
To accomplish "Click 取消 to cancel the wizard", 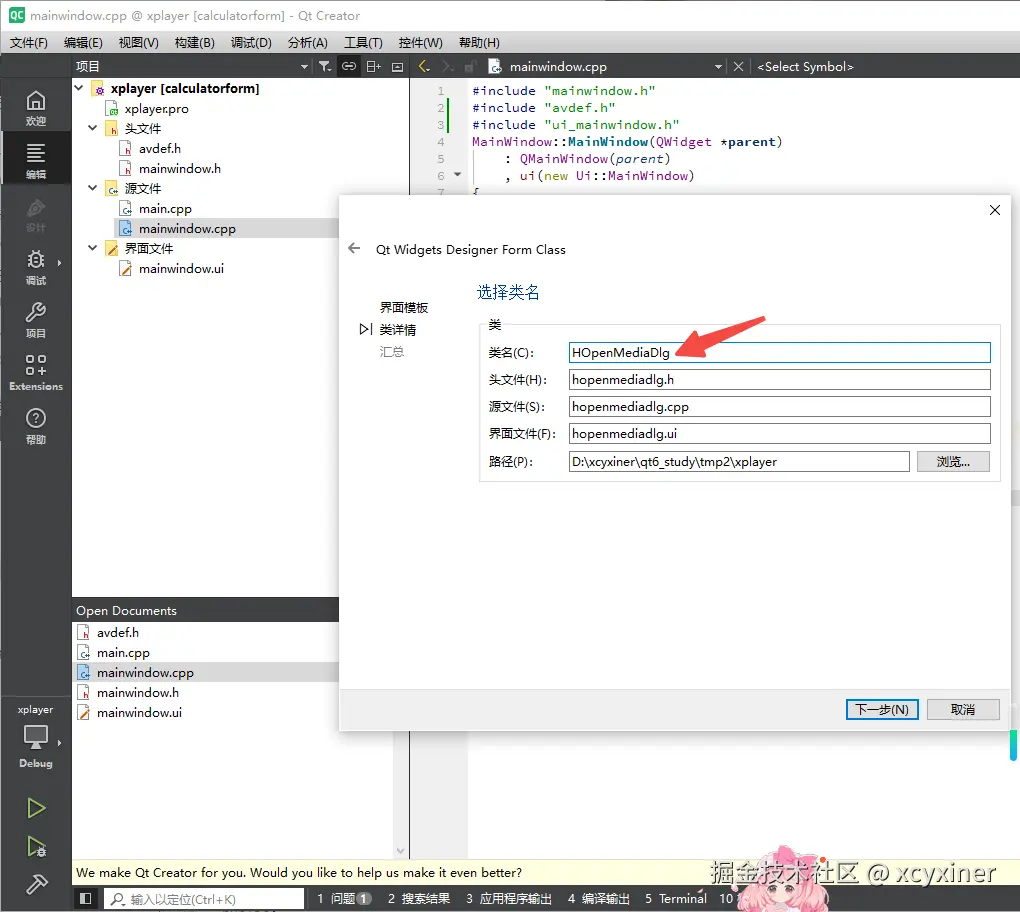I will 963,709.
